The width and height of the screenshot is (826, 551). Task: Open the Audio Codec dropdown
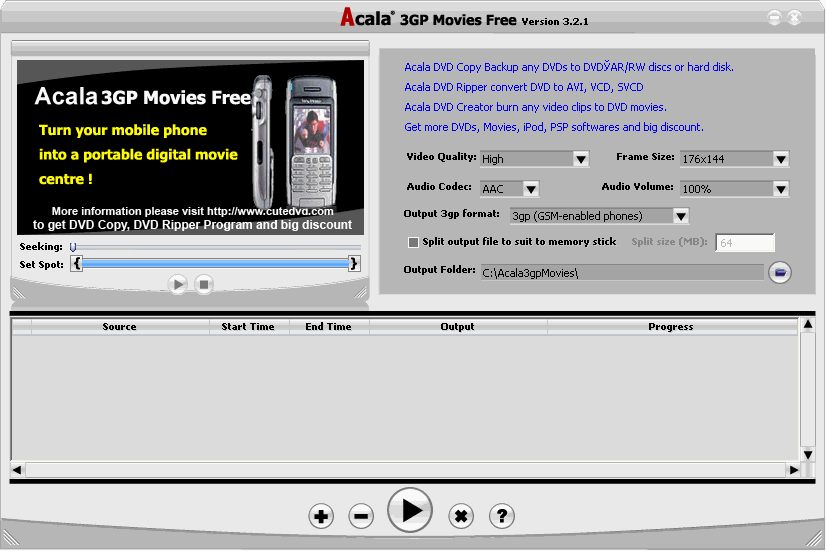[x=530, y=188]
